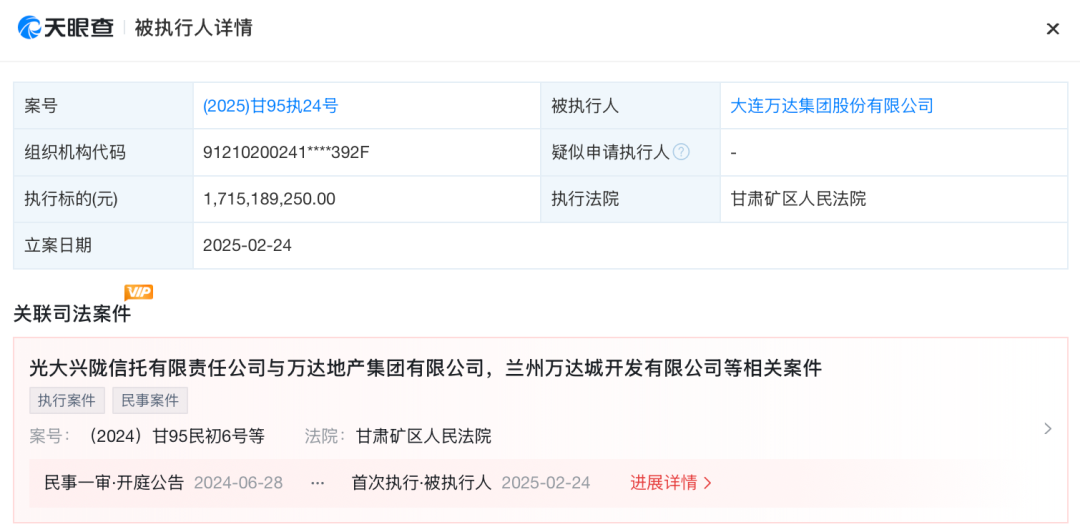
Task: Click the 执行法院 label cell
Action: [x=630, y=199]
